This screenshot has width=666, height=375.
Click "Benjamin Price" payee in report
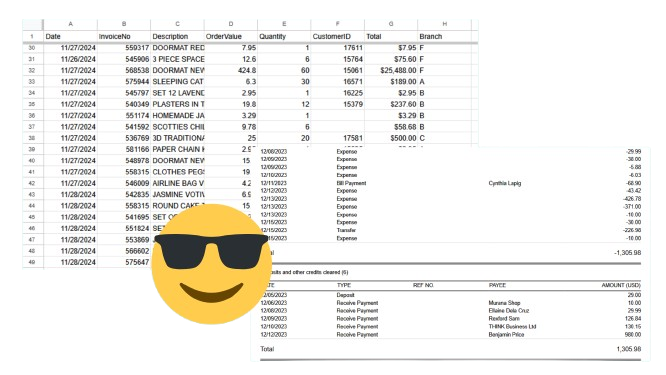pos(506,335)
